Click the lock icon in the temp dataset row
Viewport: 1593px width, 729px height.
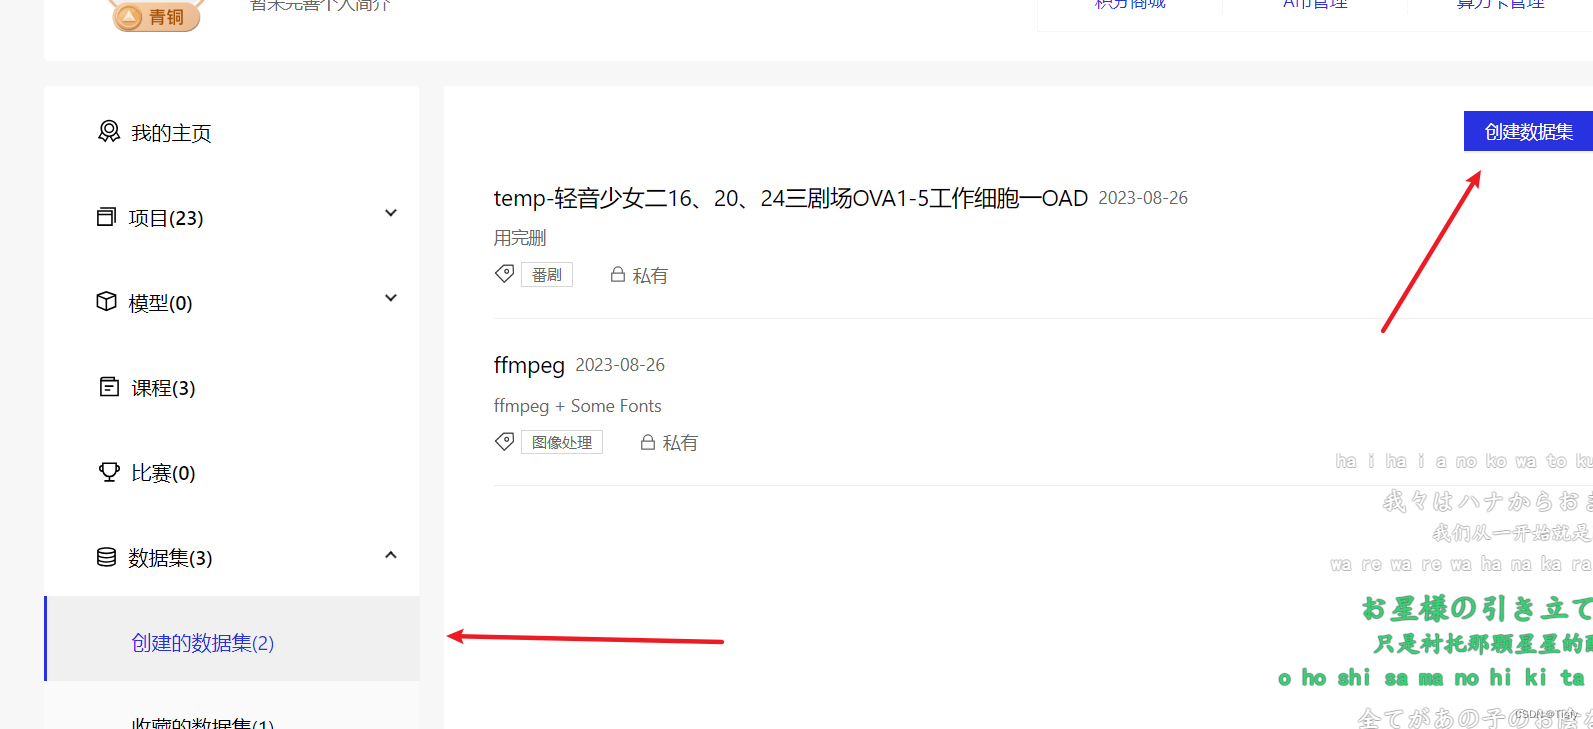tap(618, 274)
